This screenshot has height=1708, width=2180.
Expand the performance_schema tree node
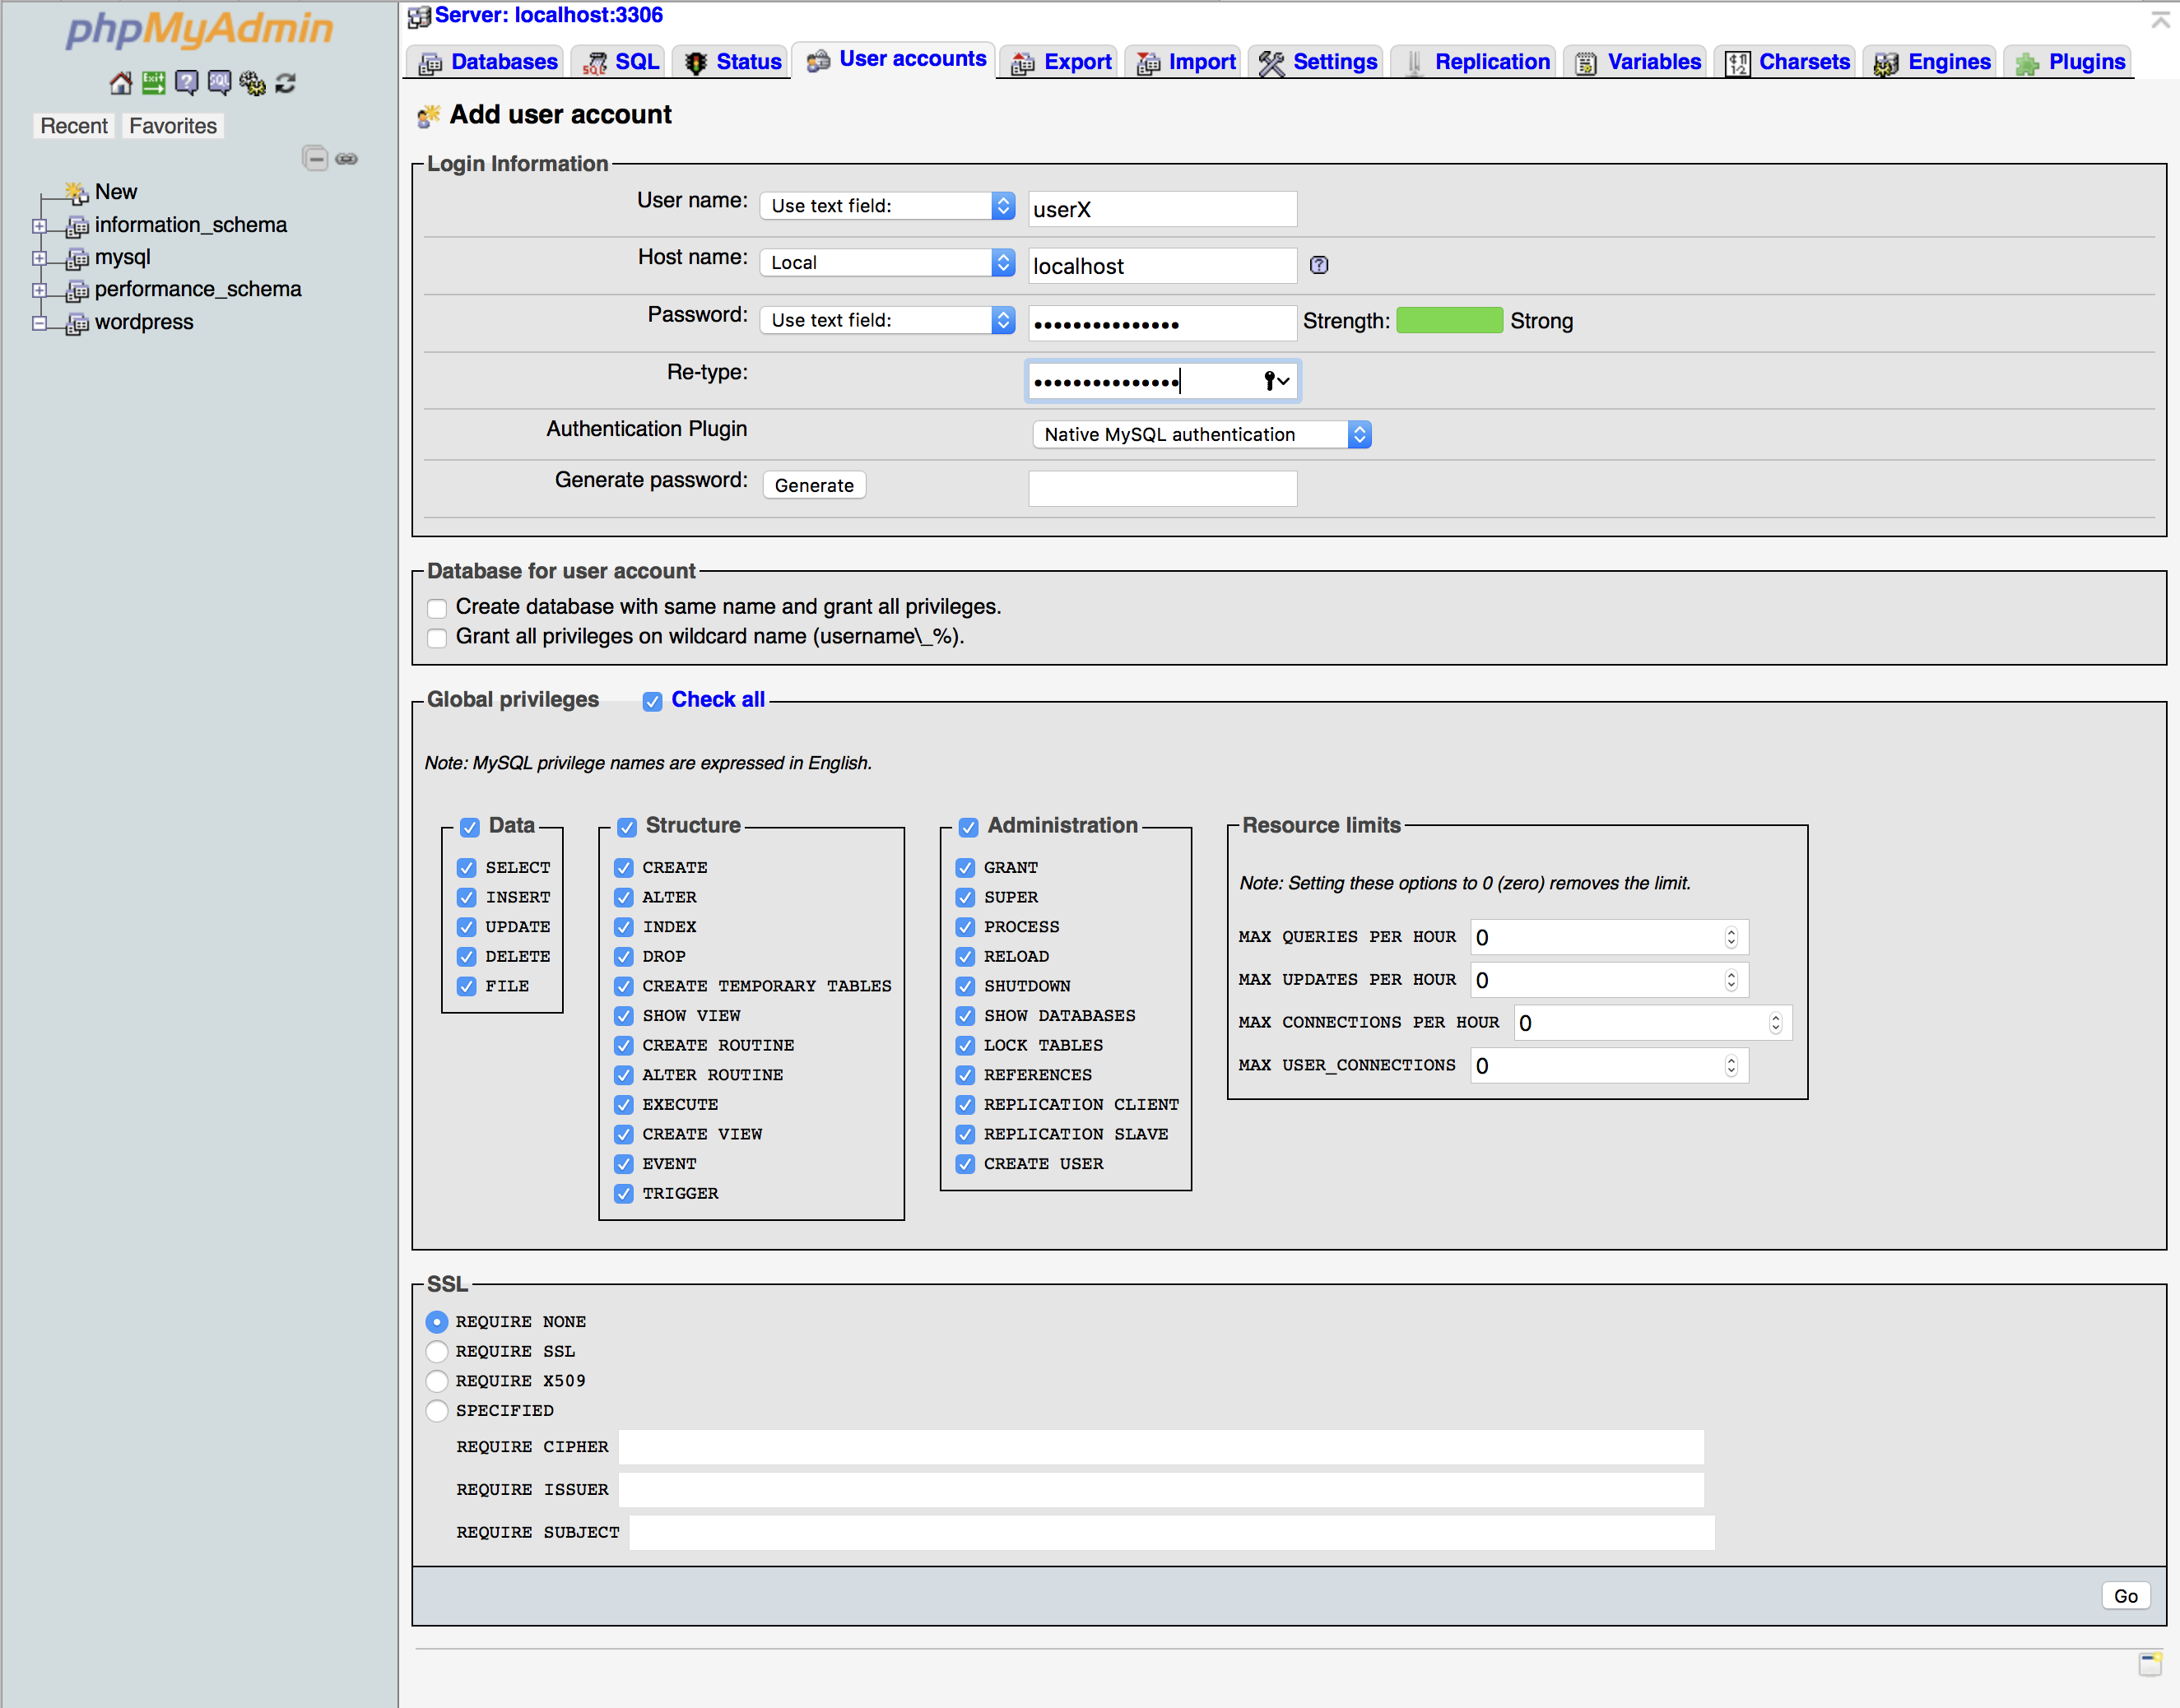(x=39, y=291)
